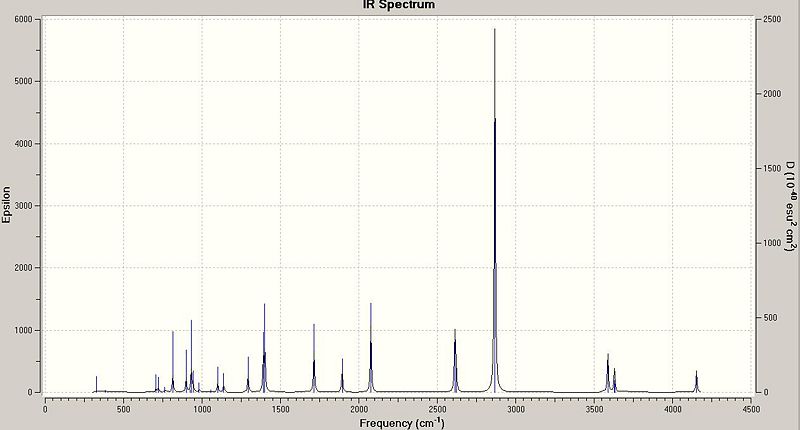Click the 500 tick on Frequency axis
Screen dimensions: 800x430
(123, 409)
